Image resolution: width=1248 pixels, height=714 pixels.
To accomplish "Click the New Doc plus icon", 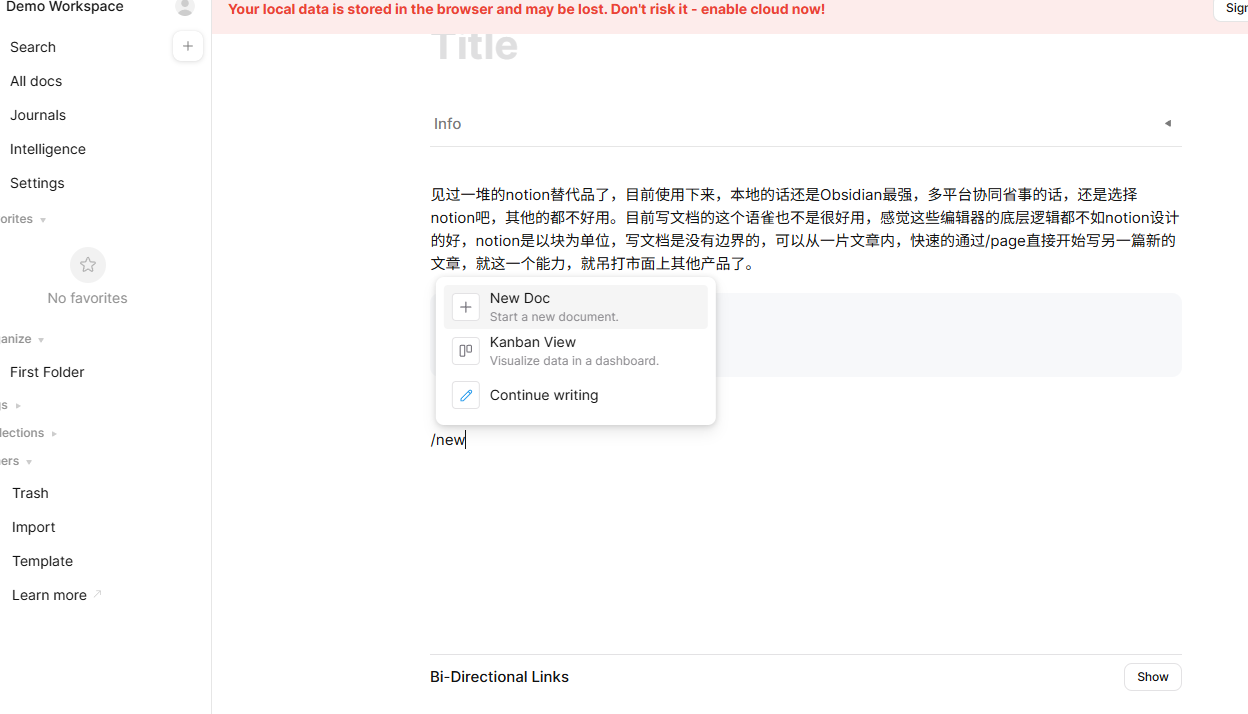I will click(466, 307).
